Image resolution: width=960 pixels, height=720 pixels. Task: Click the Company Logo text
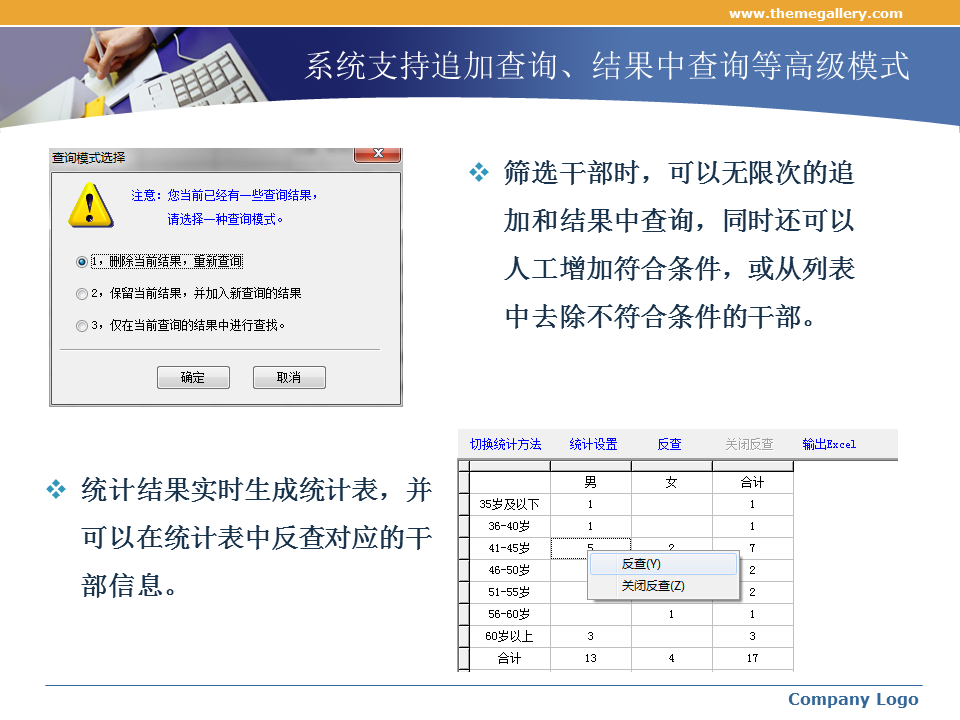tap(853, 699)
